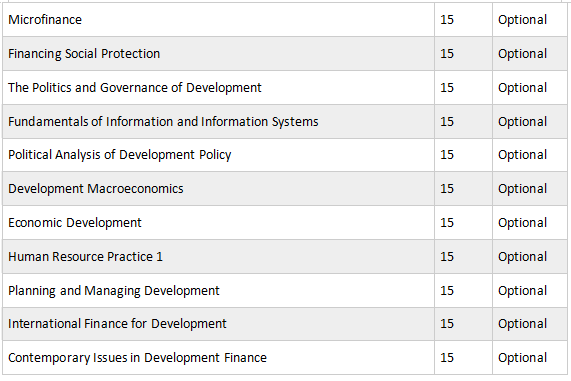Image resolution: width=571 pixels, height=381 pixels.
Task: Select The Politics and Governance of Development
Action: [x=135, y=87]
